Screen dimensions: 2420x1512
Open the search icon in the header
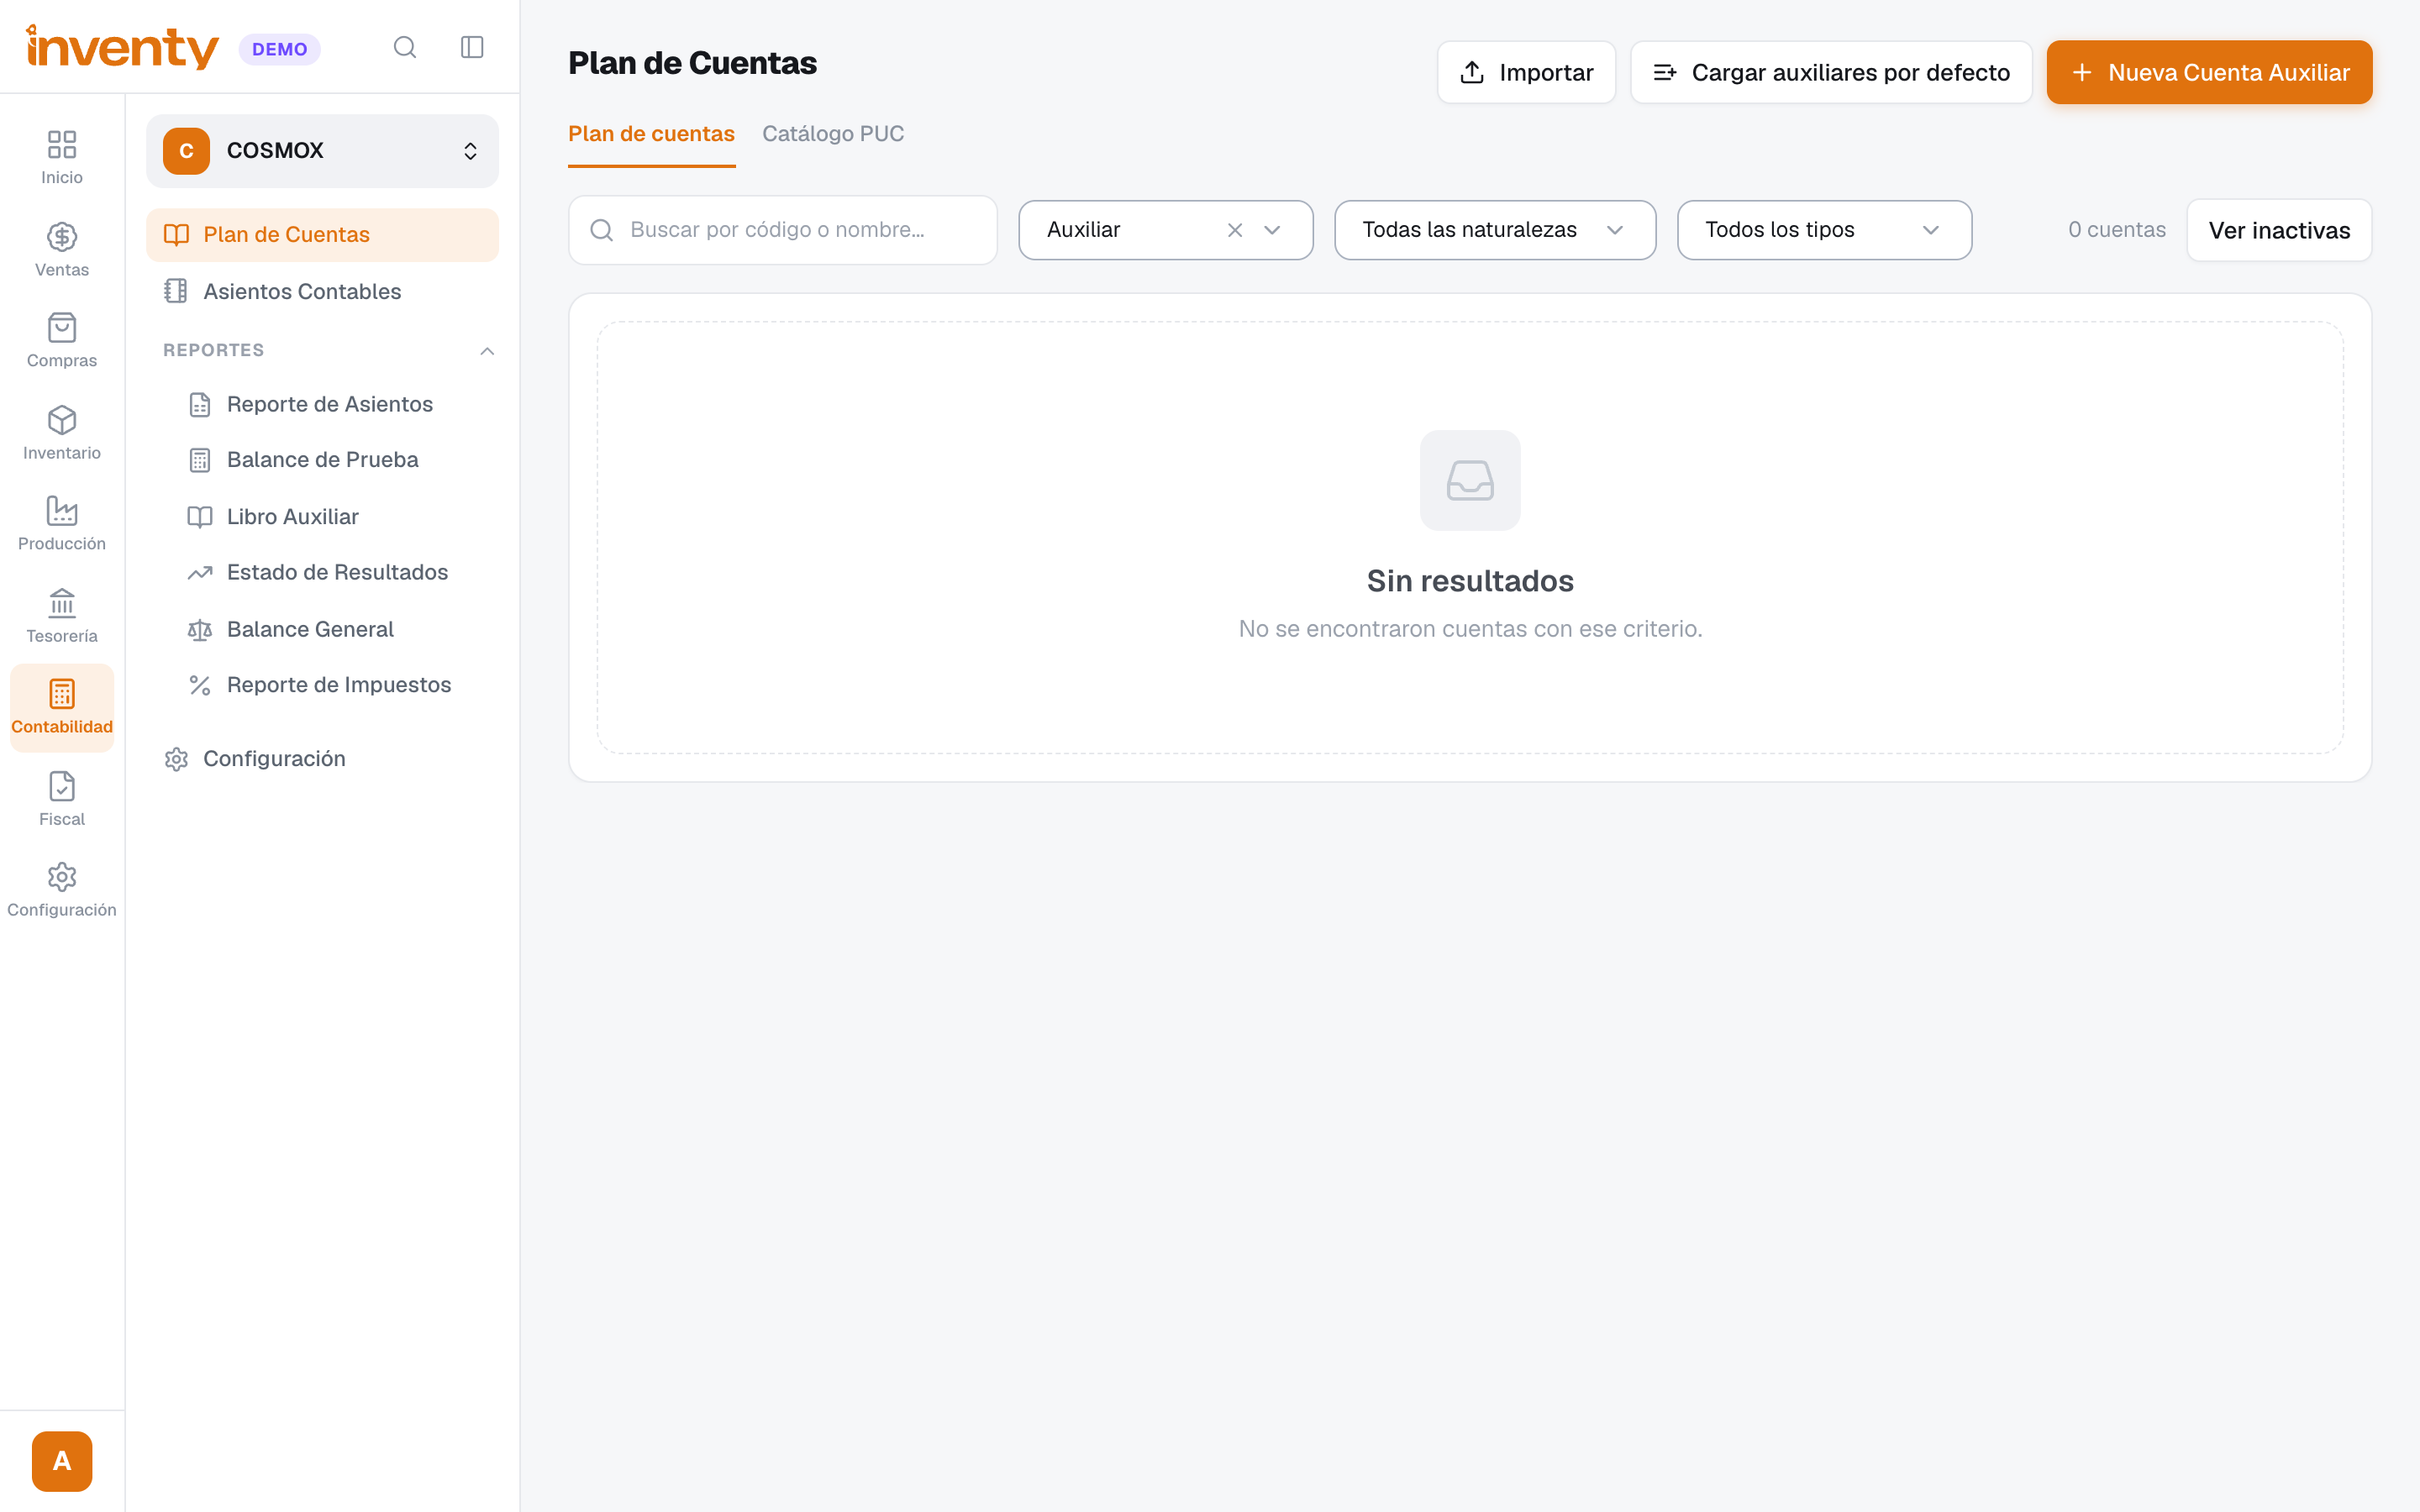404,47
